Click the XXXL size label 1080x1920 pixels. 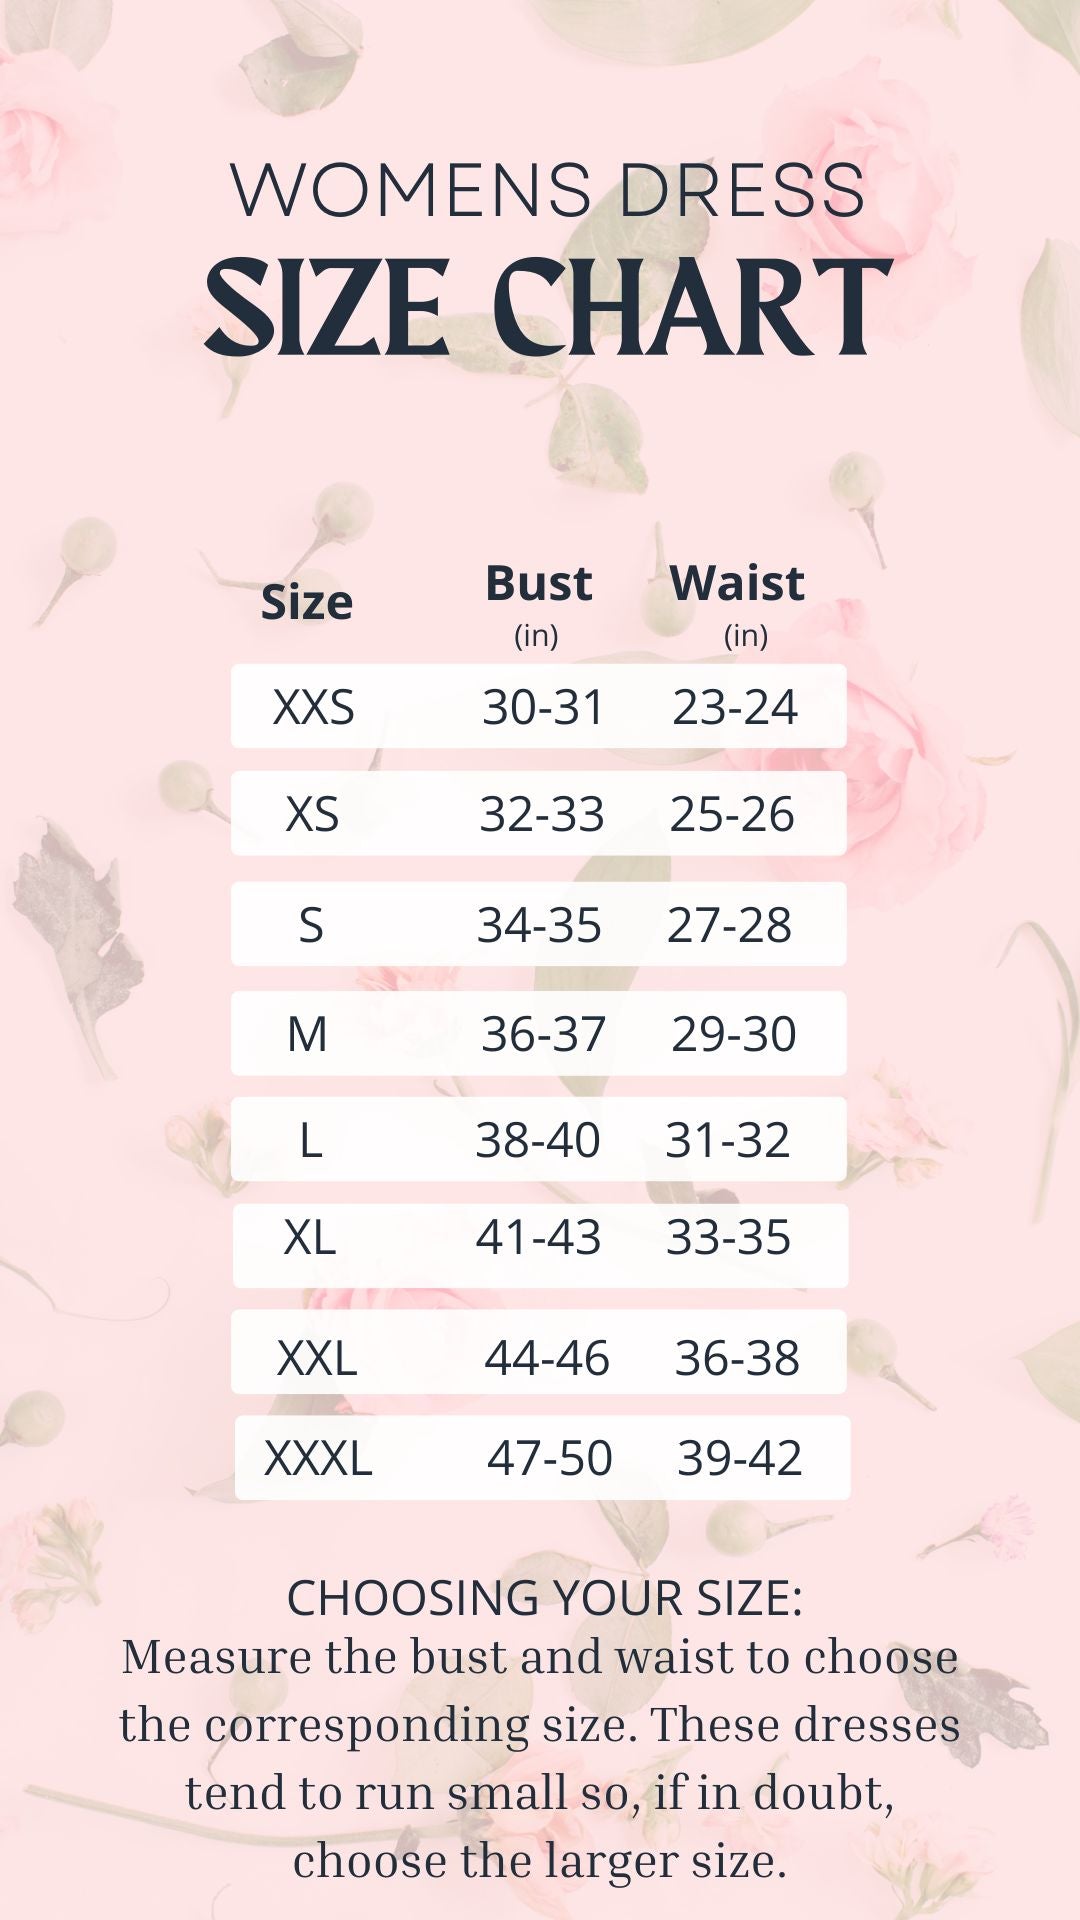click(318, 1458)
